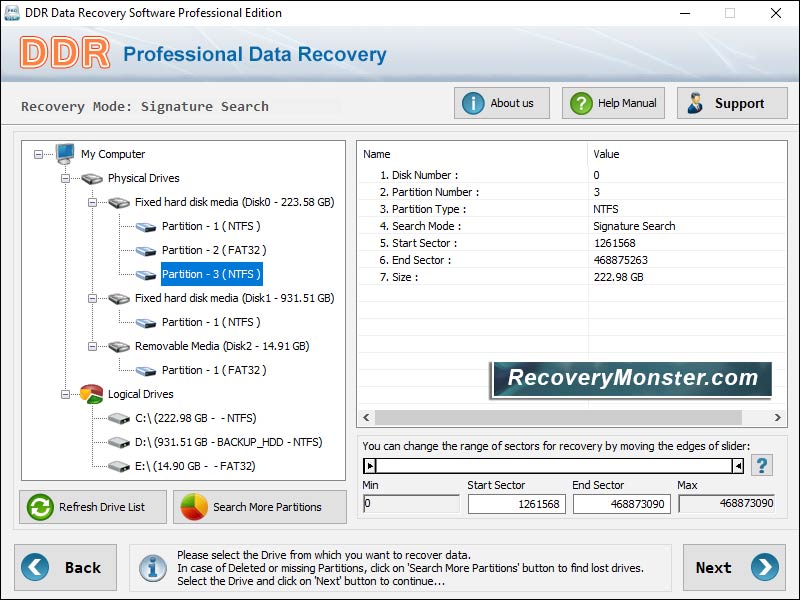Click the right arrow of the horizontal scrollbar

pos(778,417)
